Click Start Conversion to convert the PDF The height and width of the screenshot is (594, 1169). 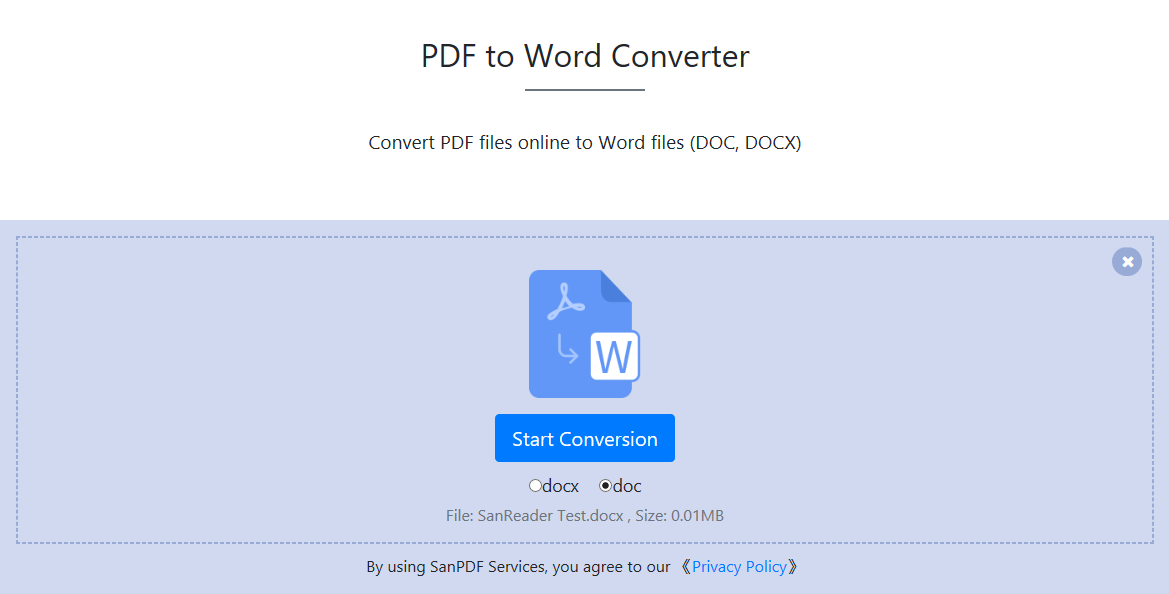pyautogui.click(x=584, y=438)
